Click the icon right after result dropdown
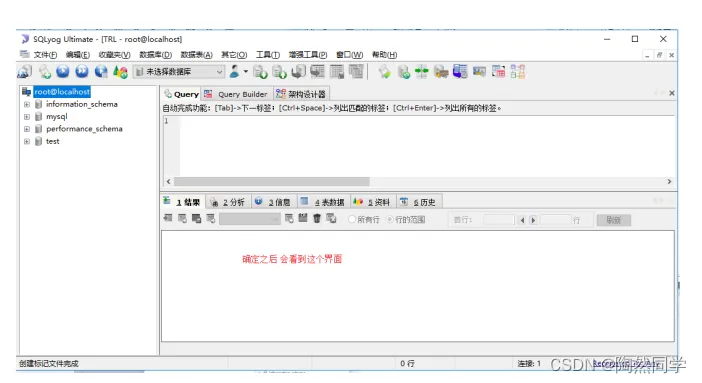This screenshot has width=702, height=383. pyautogui.click(x=289, y=218)
